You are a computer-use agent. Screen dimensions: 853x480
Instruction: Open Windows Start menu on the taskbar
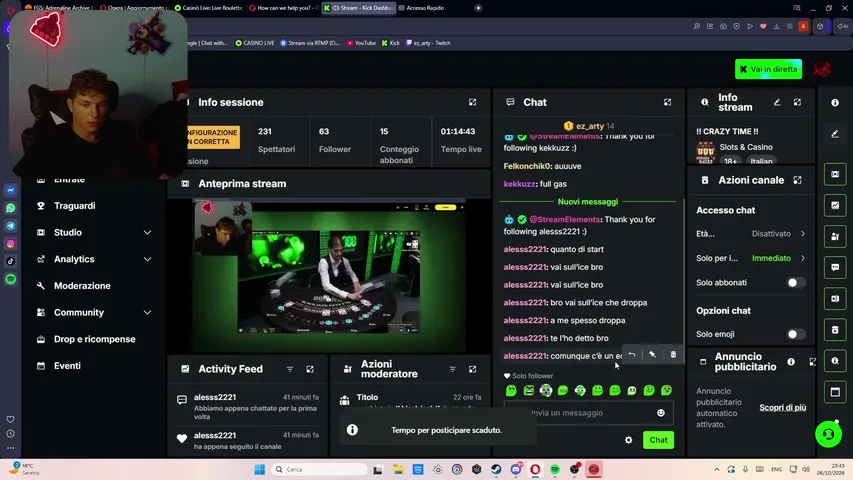259,469
